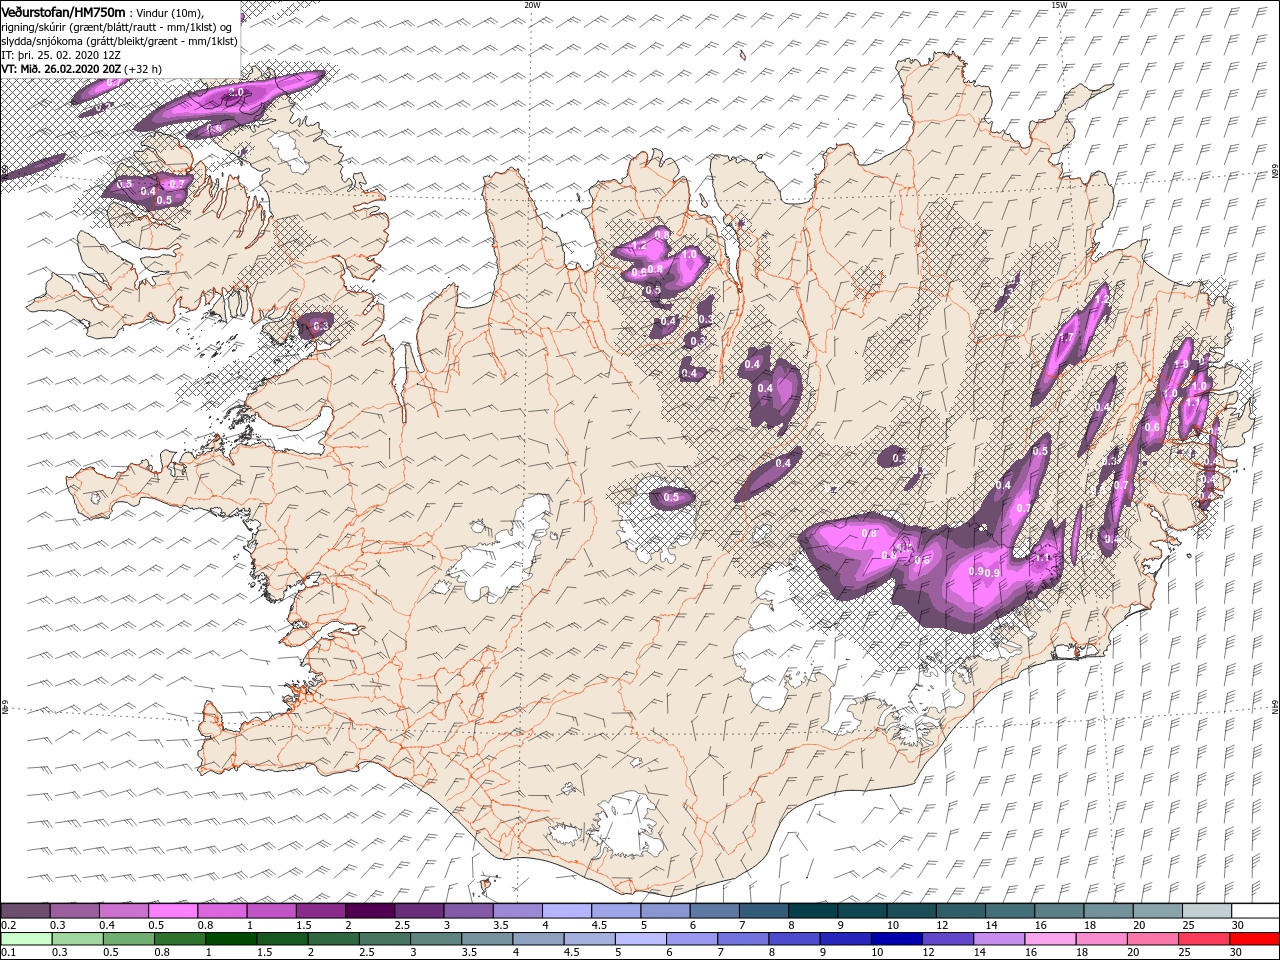The height and width of the screenshot is (960, 1280).
Task: Pick the periwinkle upper swatch between 4 and 4.5
Action: [x=566, y=911]
